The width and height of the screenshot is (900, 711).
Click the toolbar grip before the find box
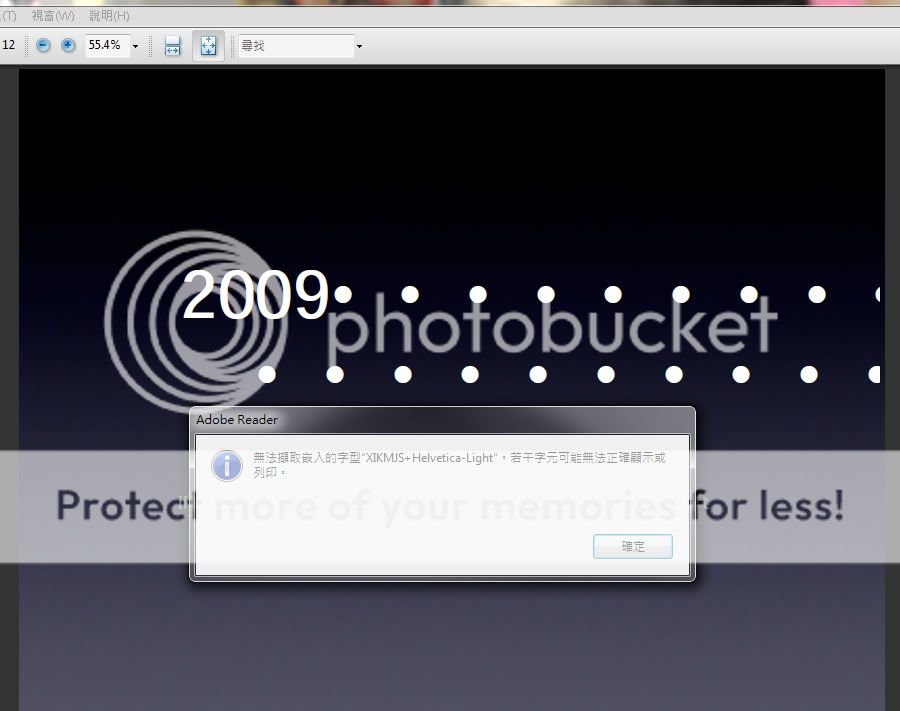coord(233,46)
